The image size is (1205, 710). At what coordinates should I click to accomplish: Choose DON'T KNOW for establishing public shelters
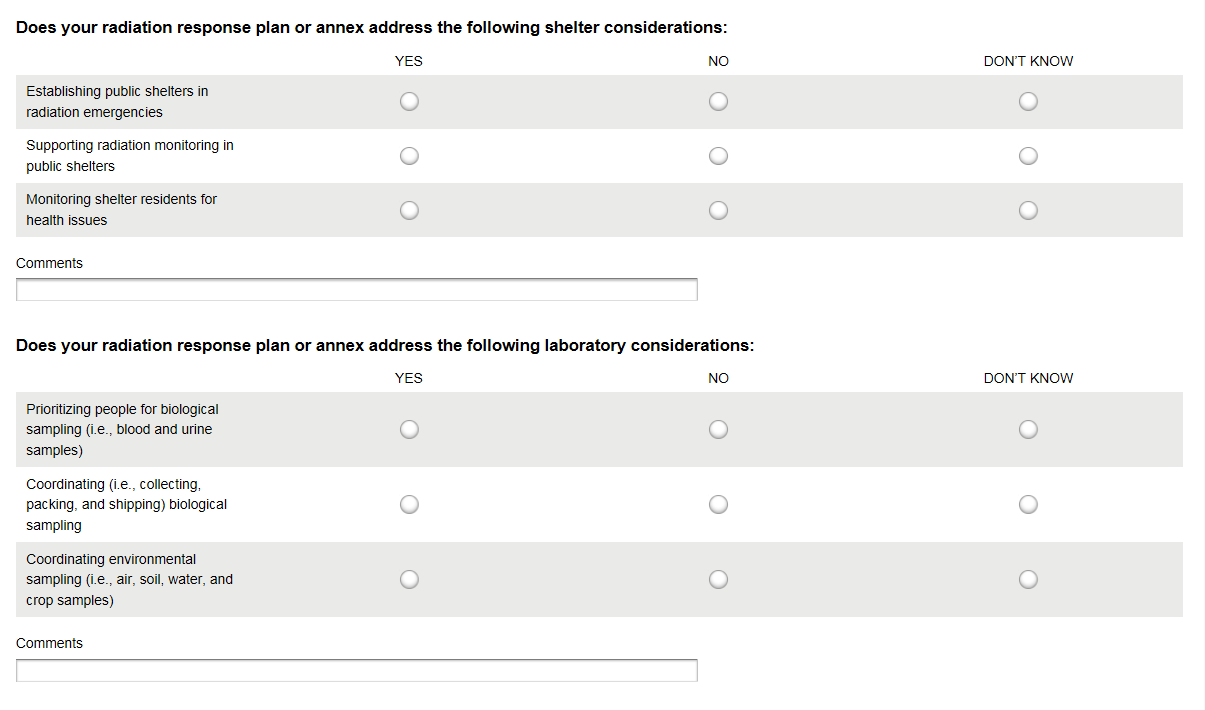[1028, 102]
